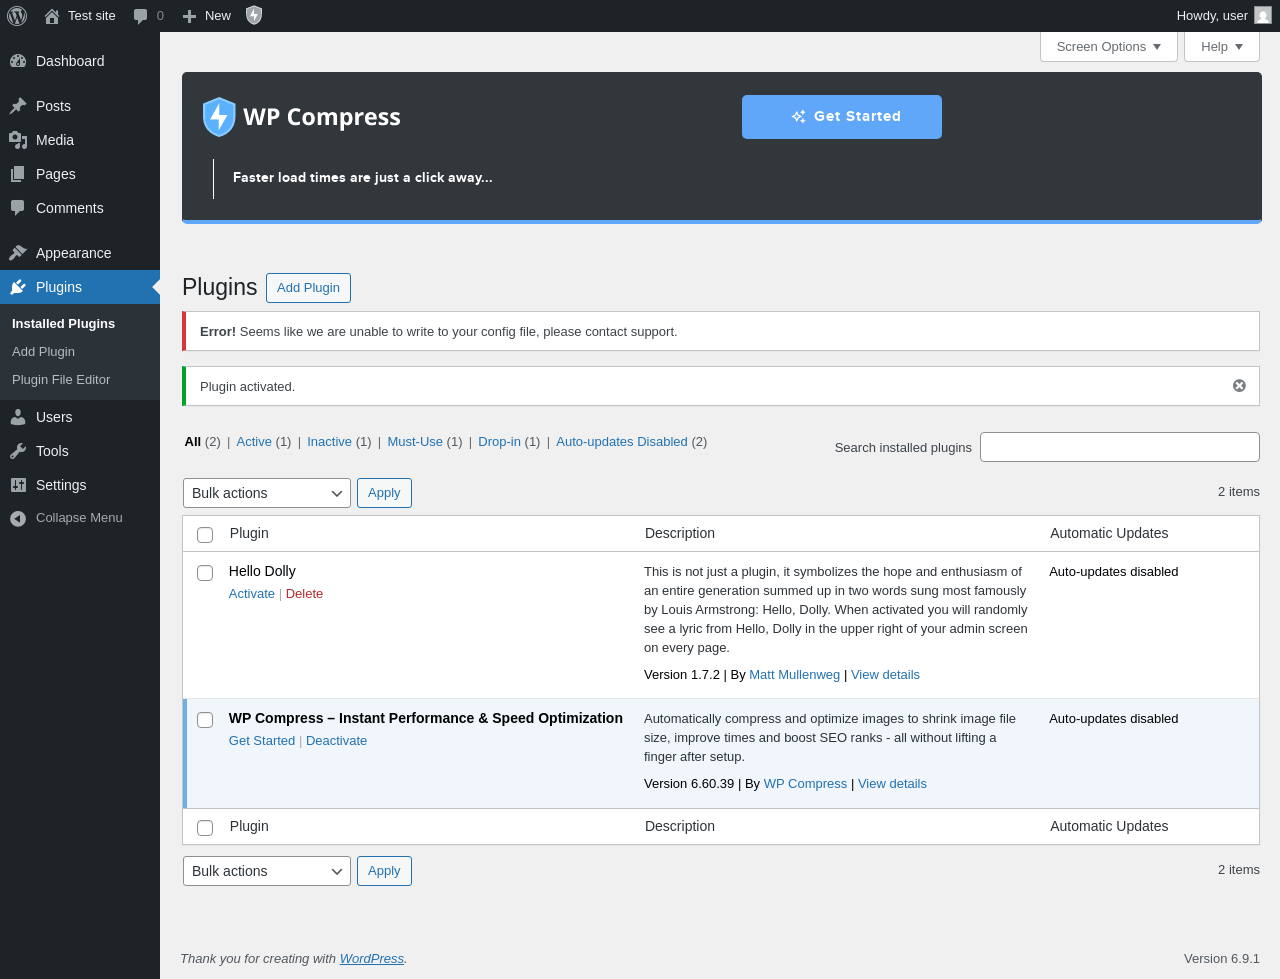The height and width of the screenshot is (979, 1280).
Task: Tick the WP Compress plugin checkbox
Action: 205,720
